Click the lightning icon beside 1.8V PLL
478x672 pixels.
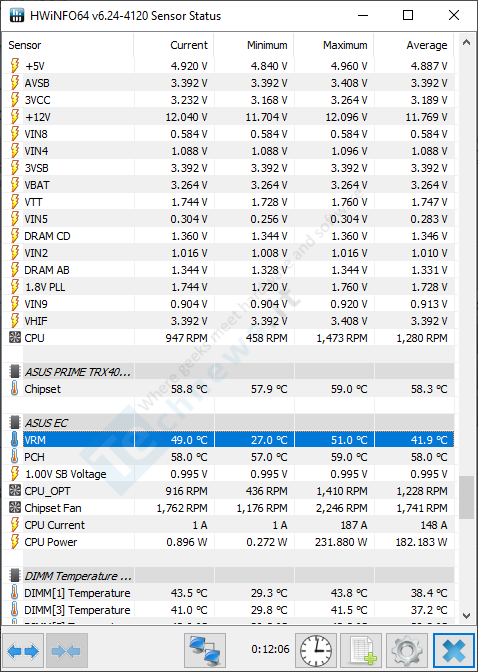click(15, 287)
